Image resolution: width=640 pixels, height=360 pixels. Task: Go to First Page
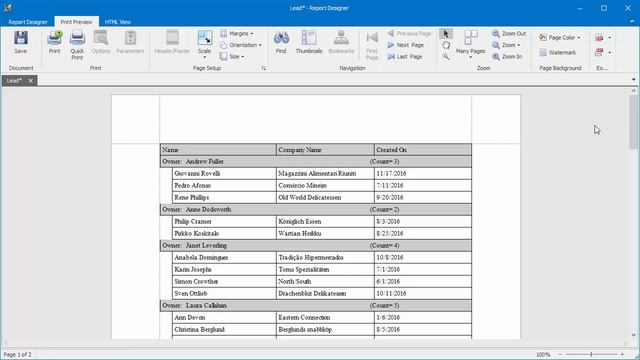tap(372, 45)
